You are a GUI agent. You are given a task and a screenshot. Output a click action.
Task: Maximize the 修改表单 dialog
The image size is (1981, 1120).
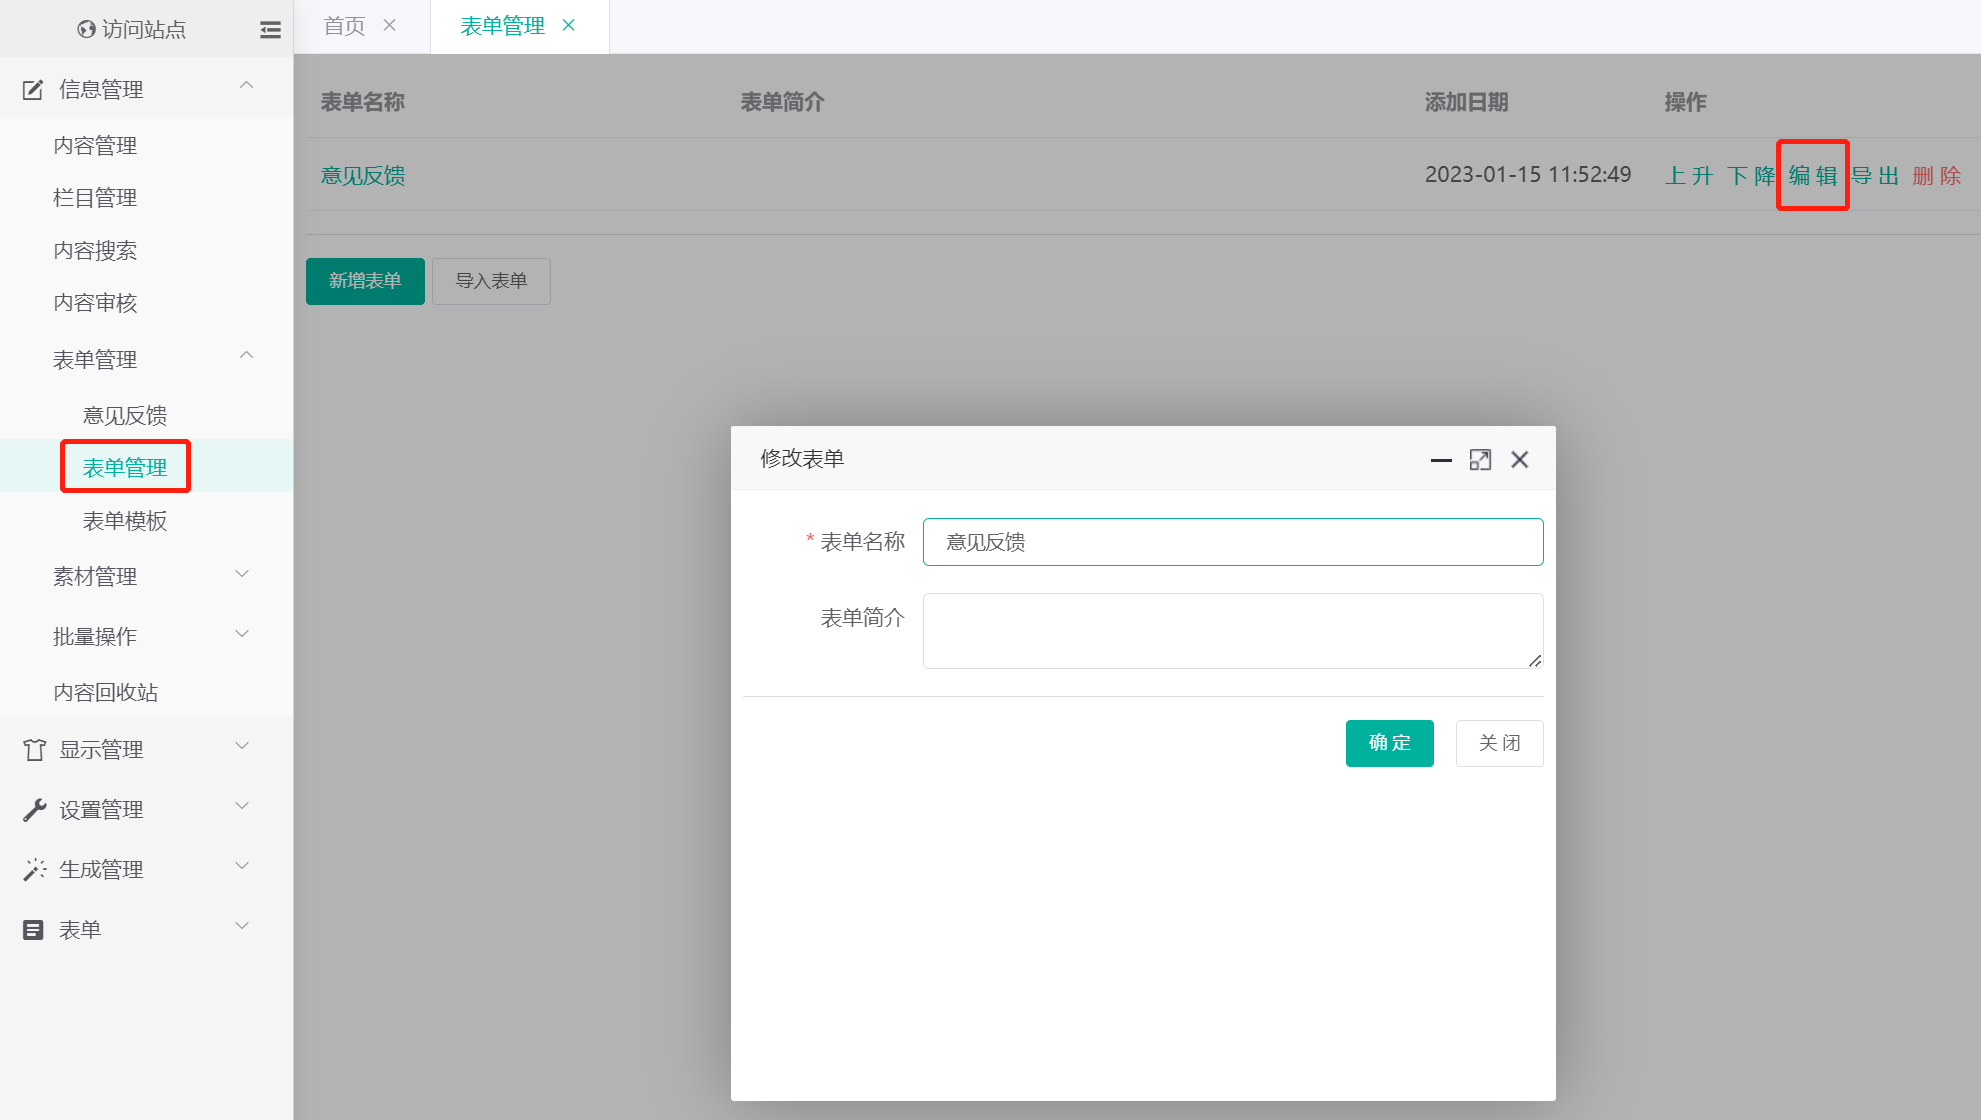[x=1480, y=460]
